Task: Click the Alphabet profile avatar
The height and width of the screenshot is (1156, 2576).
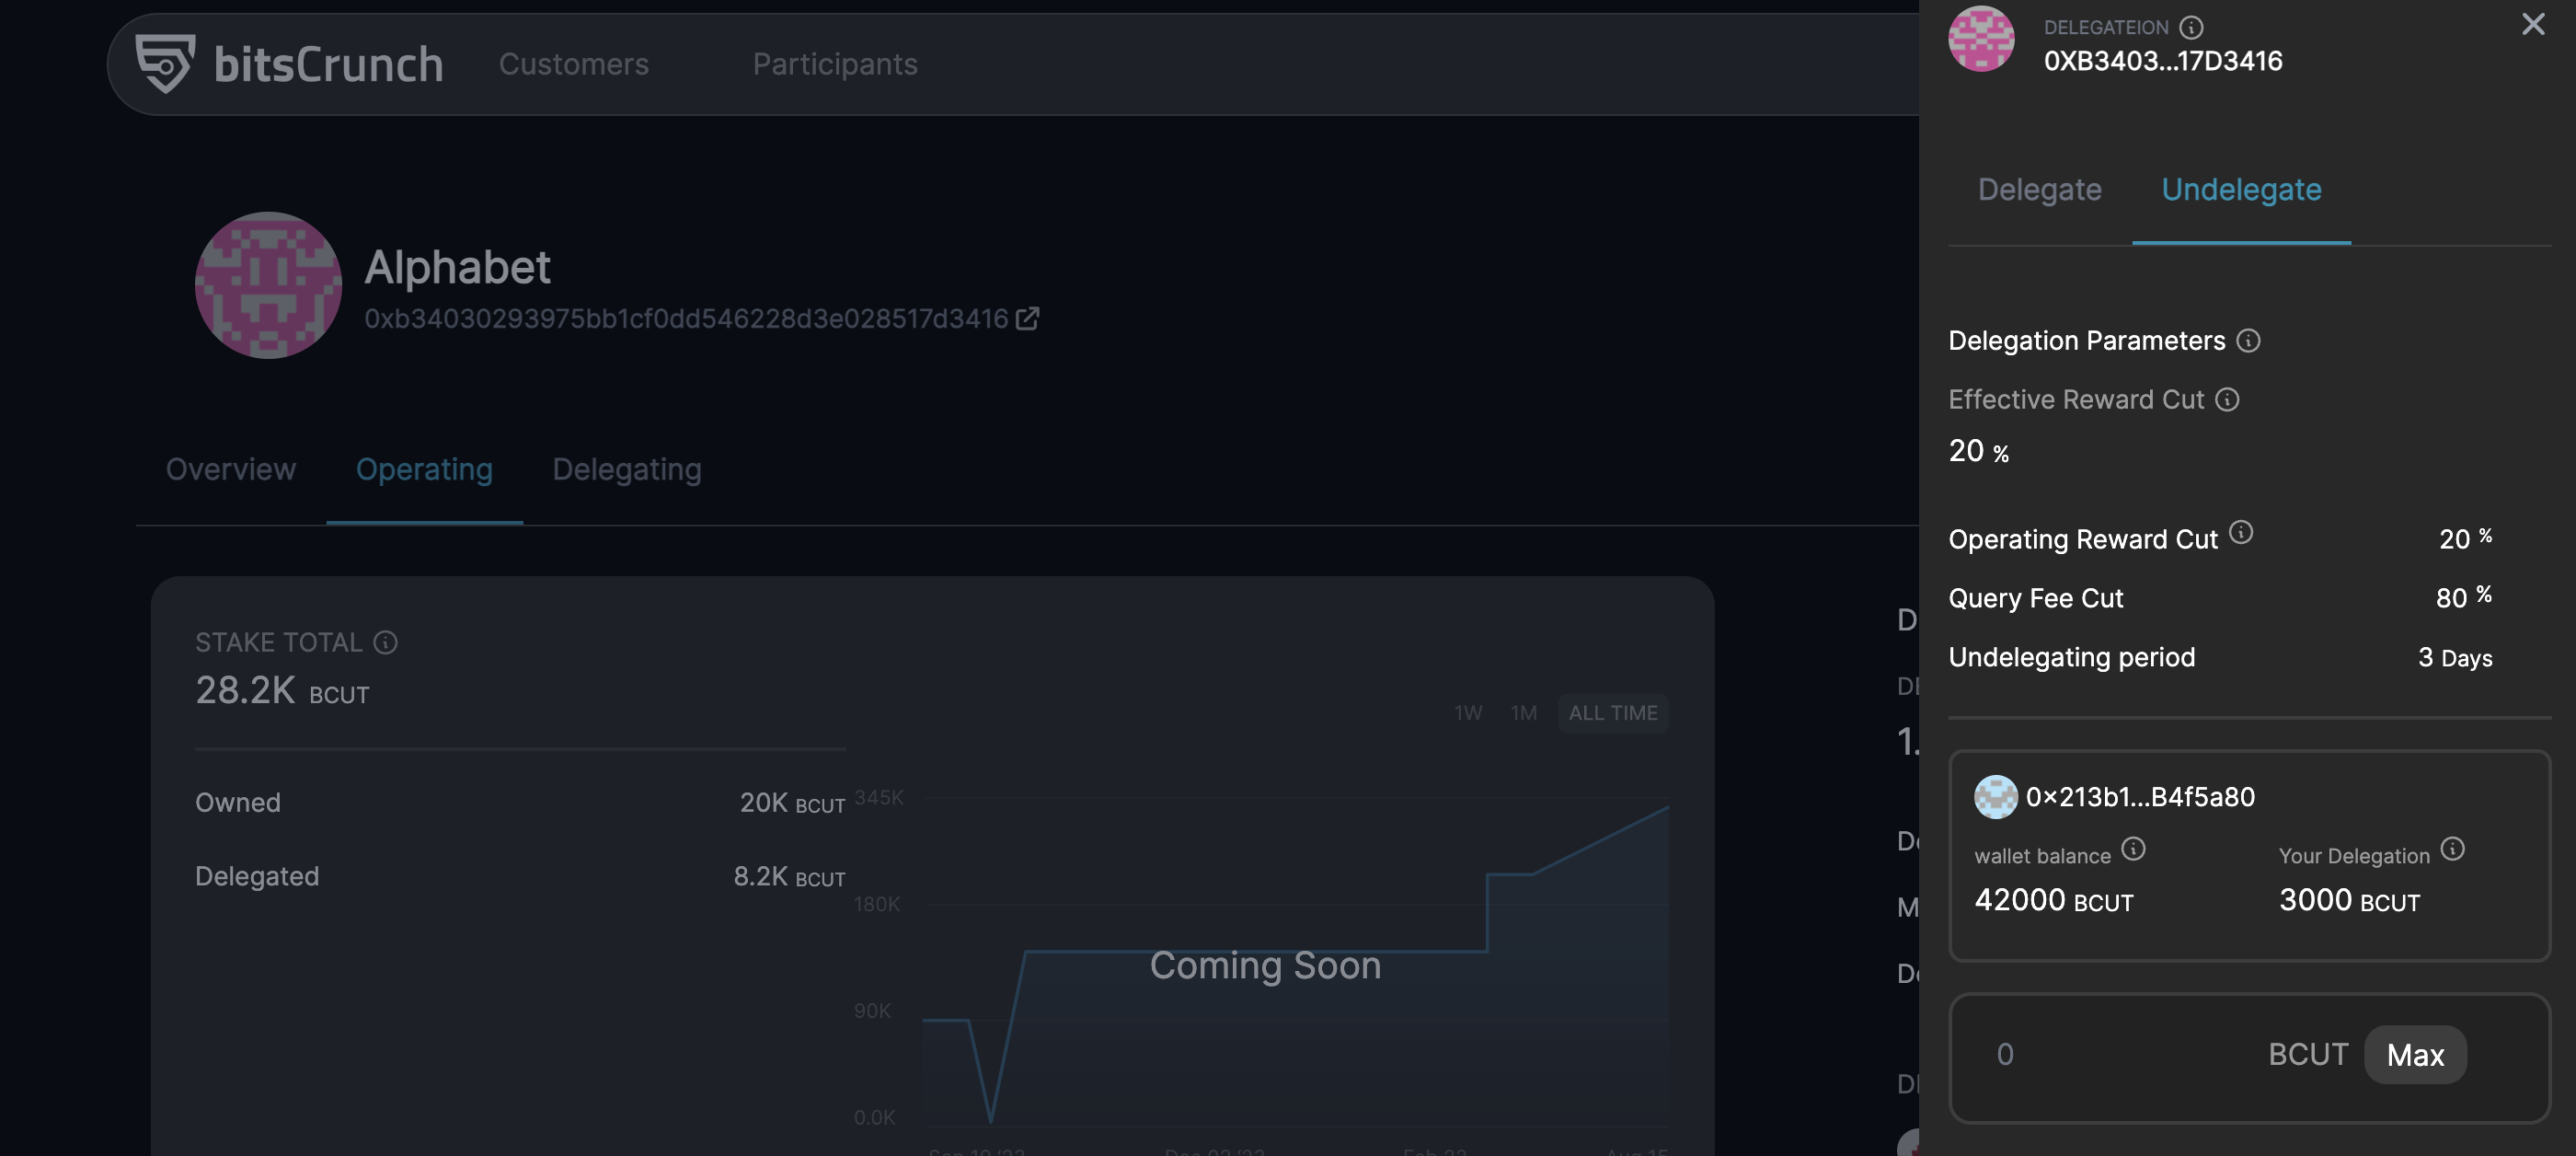Action: 268,285
